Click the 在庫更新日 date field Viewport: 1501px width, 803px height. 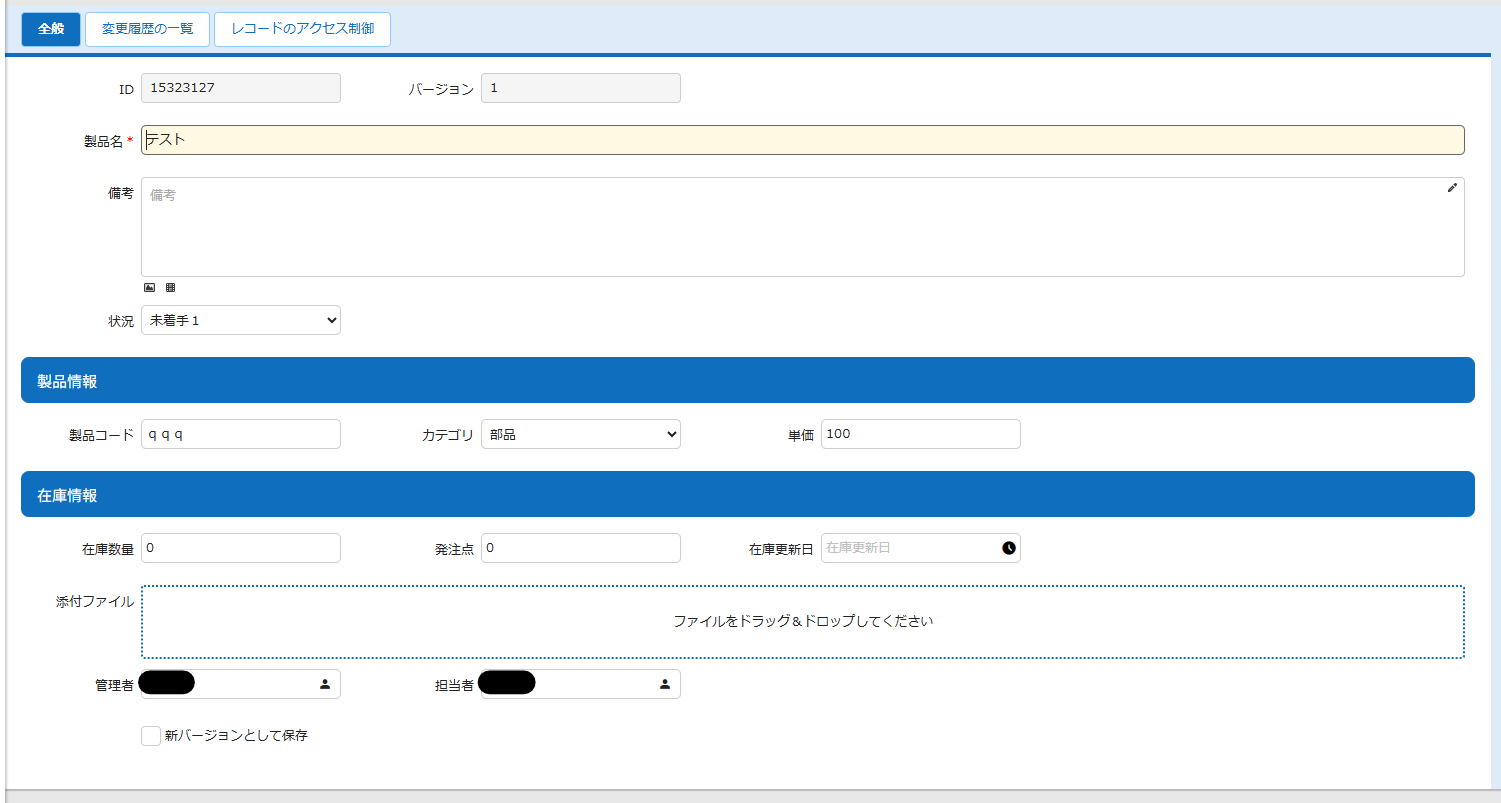pyautogui.click(x=921, y=548)
